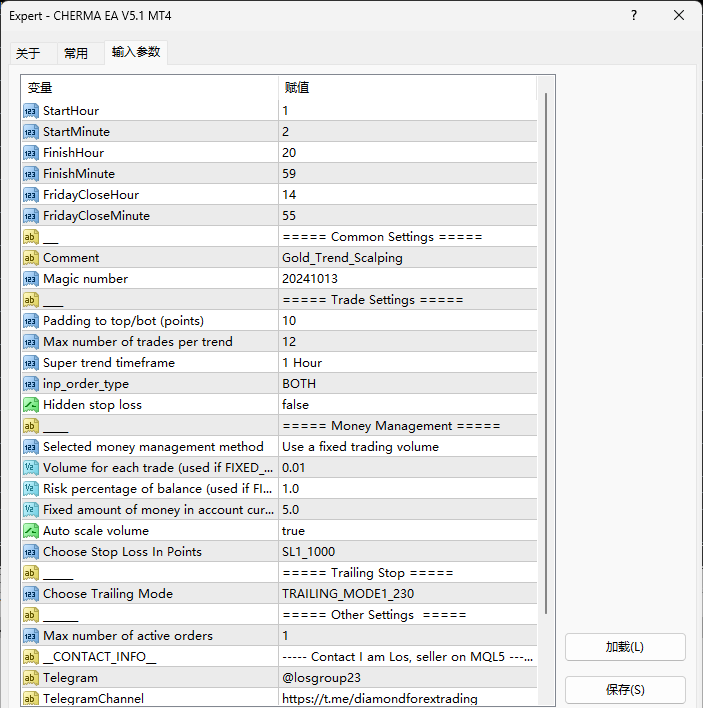The height and width of the screenshot is (708, 703).
Task: Click the double icon beside Risk percentage of balance
Action: click(x=30, y=489)
